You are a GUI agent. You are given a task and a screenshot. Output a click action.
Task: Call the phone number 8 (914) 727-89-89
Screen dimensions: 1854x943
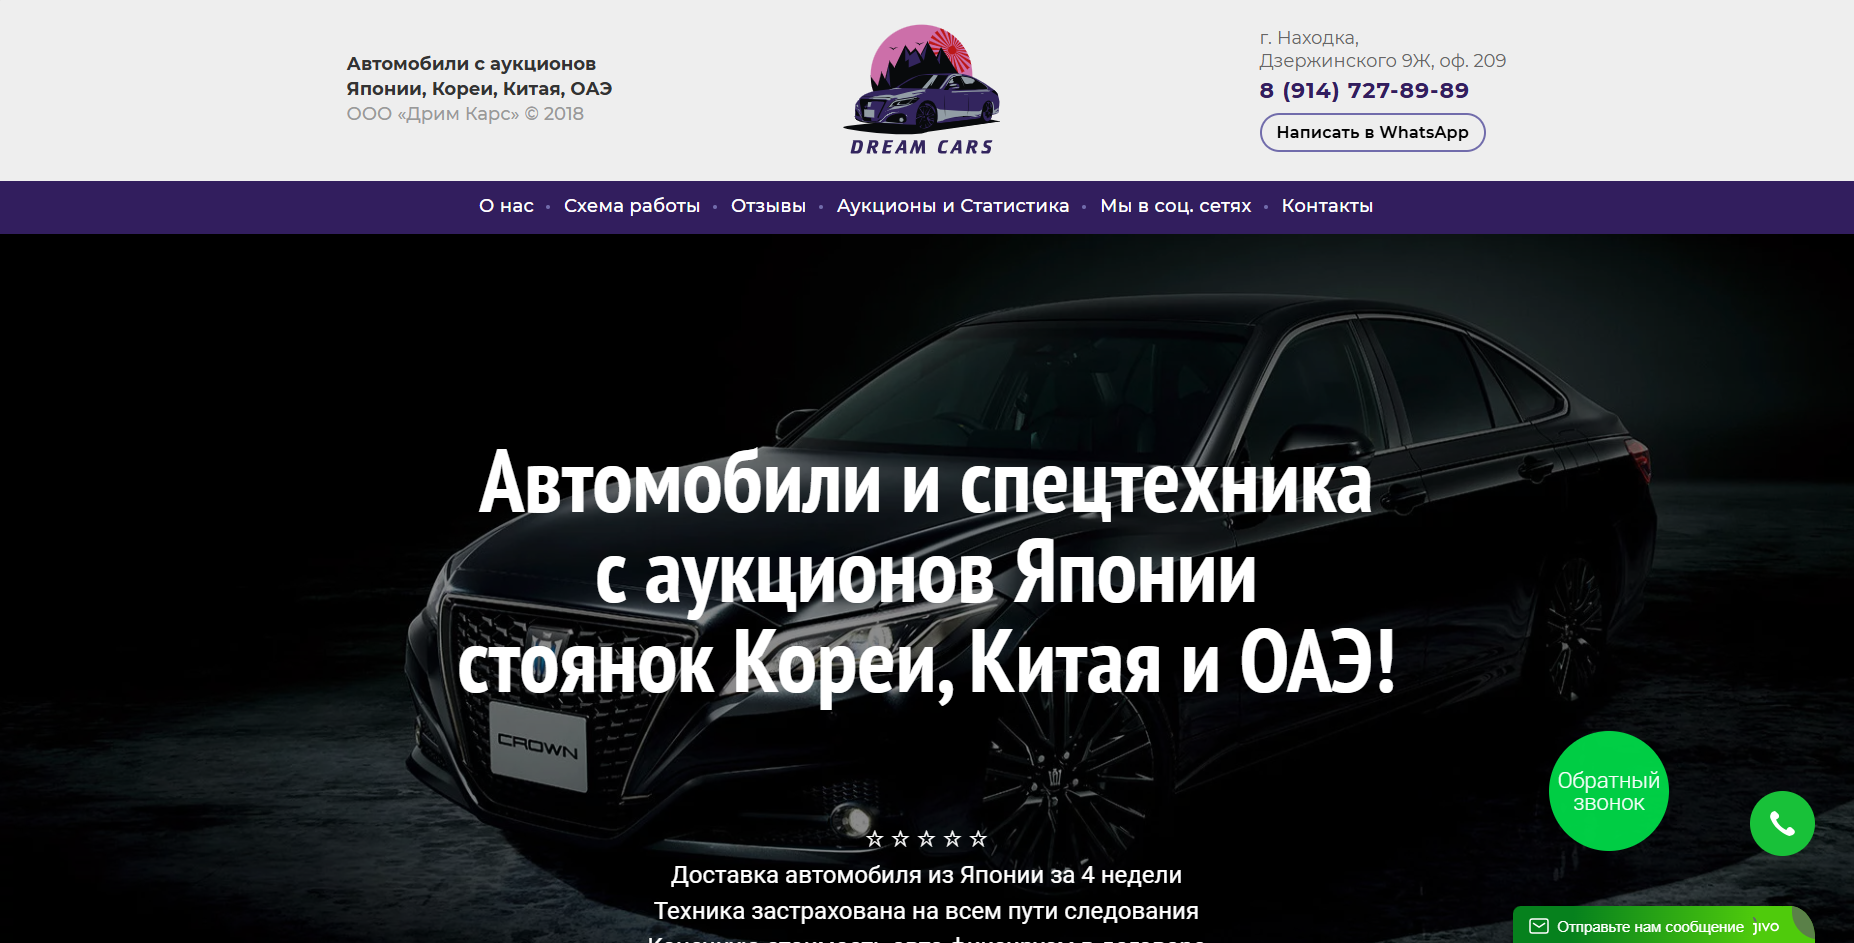(x=1363, y=91)
